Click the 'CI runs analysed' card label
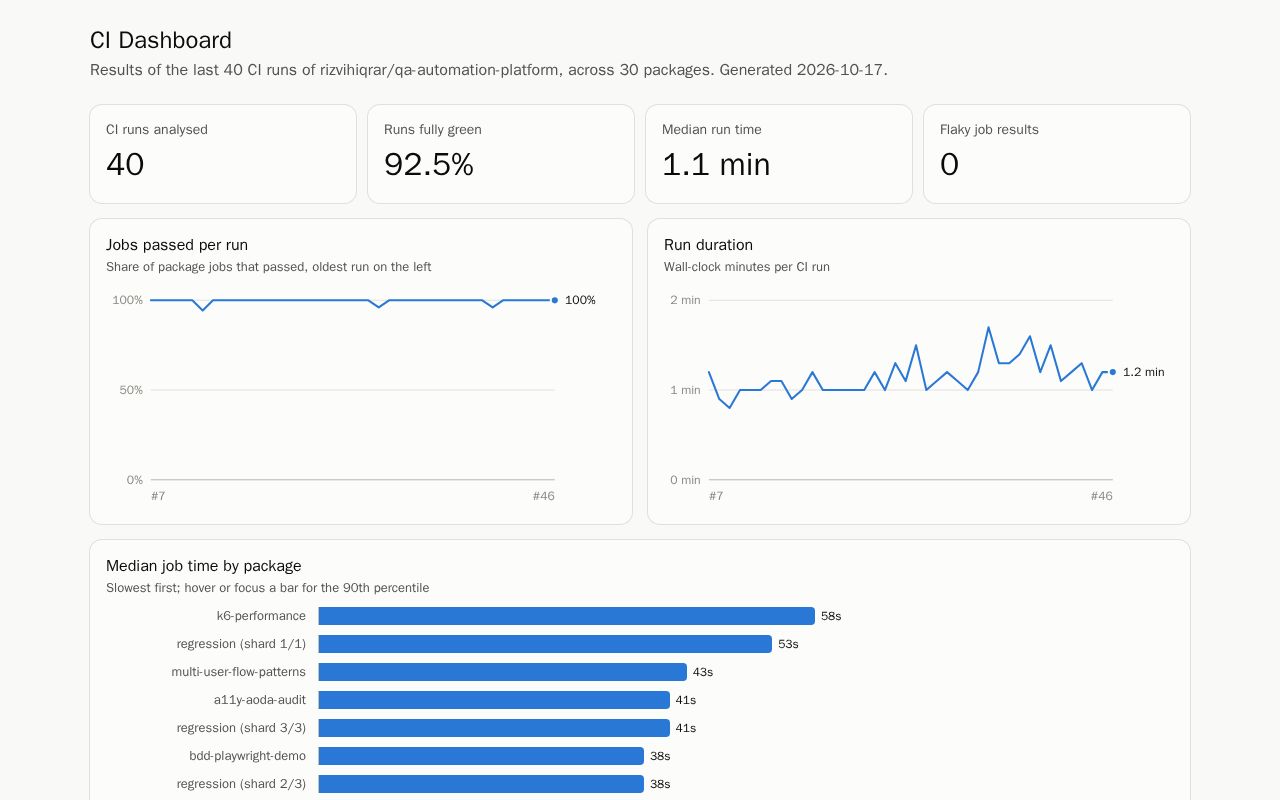This screenshot has height=800, width=1280. click(157, 129)
